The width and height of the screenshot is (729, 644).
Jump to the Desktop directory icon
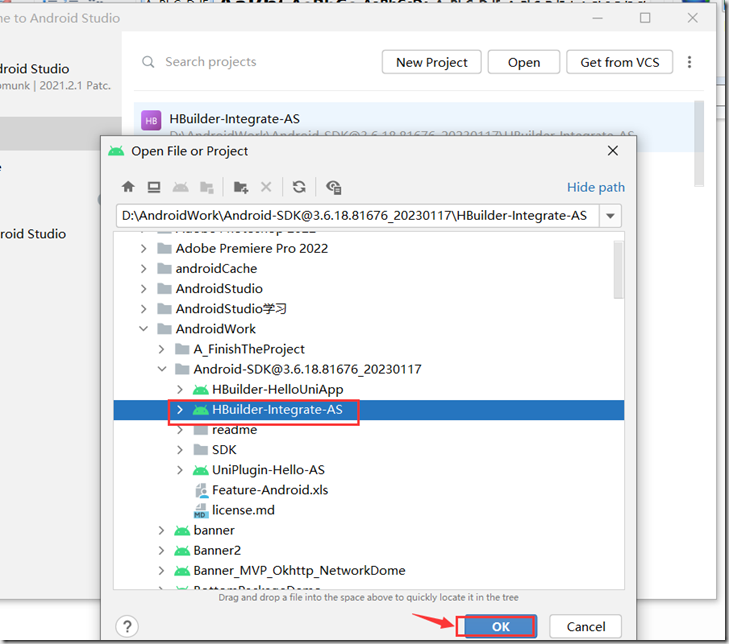[154, 187]
